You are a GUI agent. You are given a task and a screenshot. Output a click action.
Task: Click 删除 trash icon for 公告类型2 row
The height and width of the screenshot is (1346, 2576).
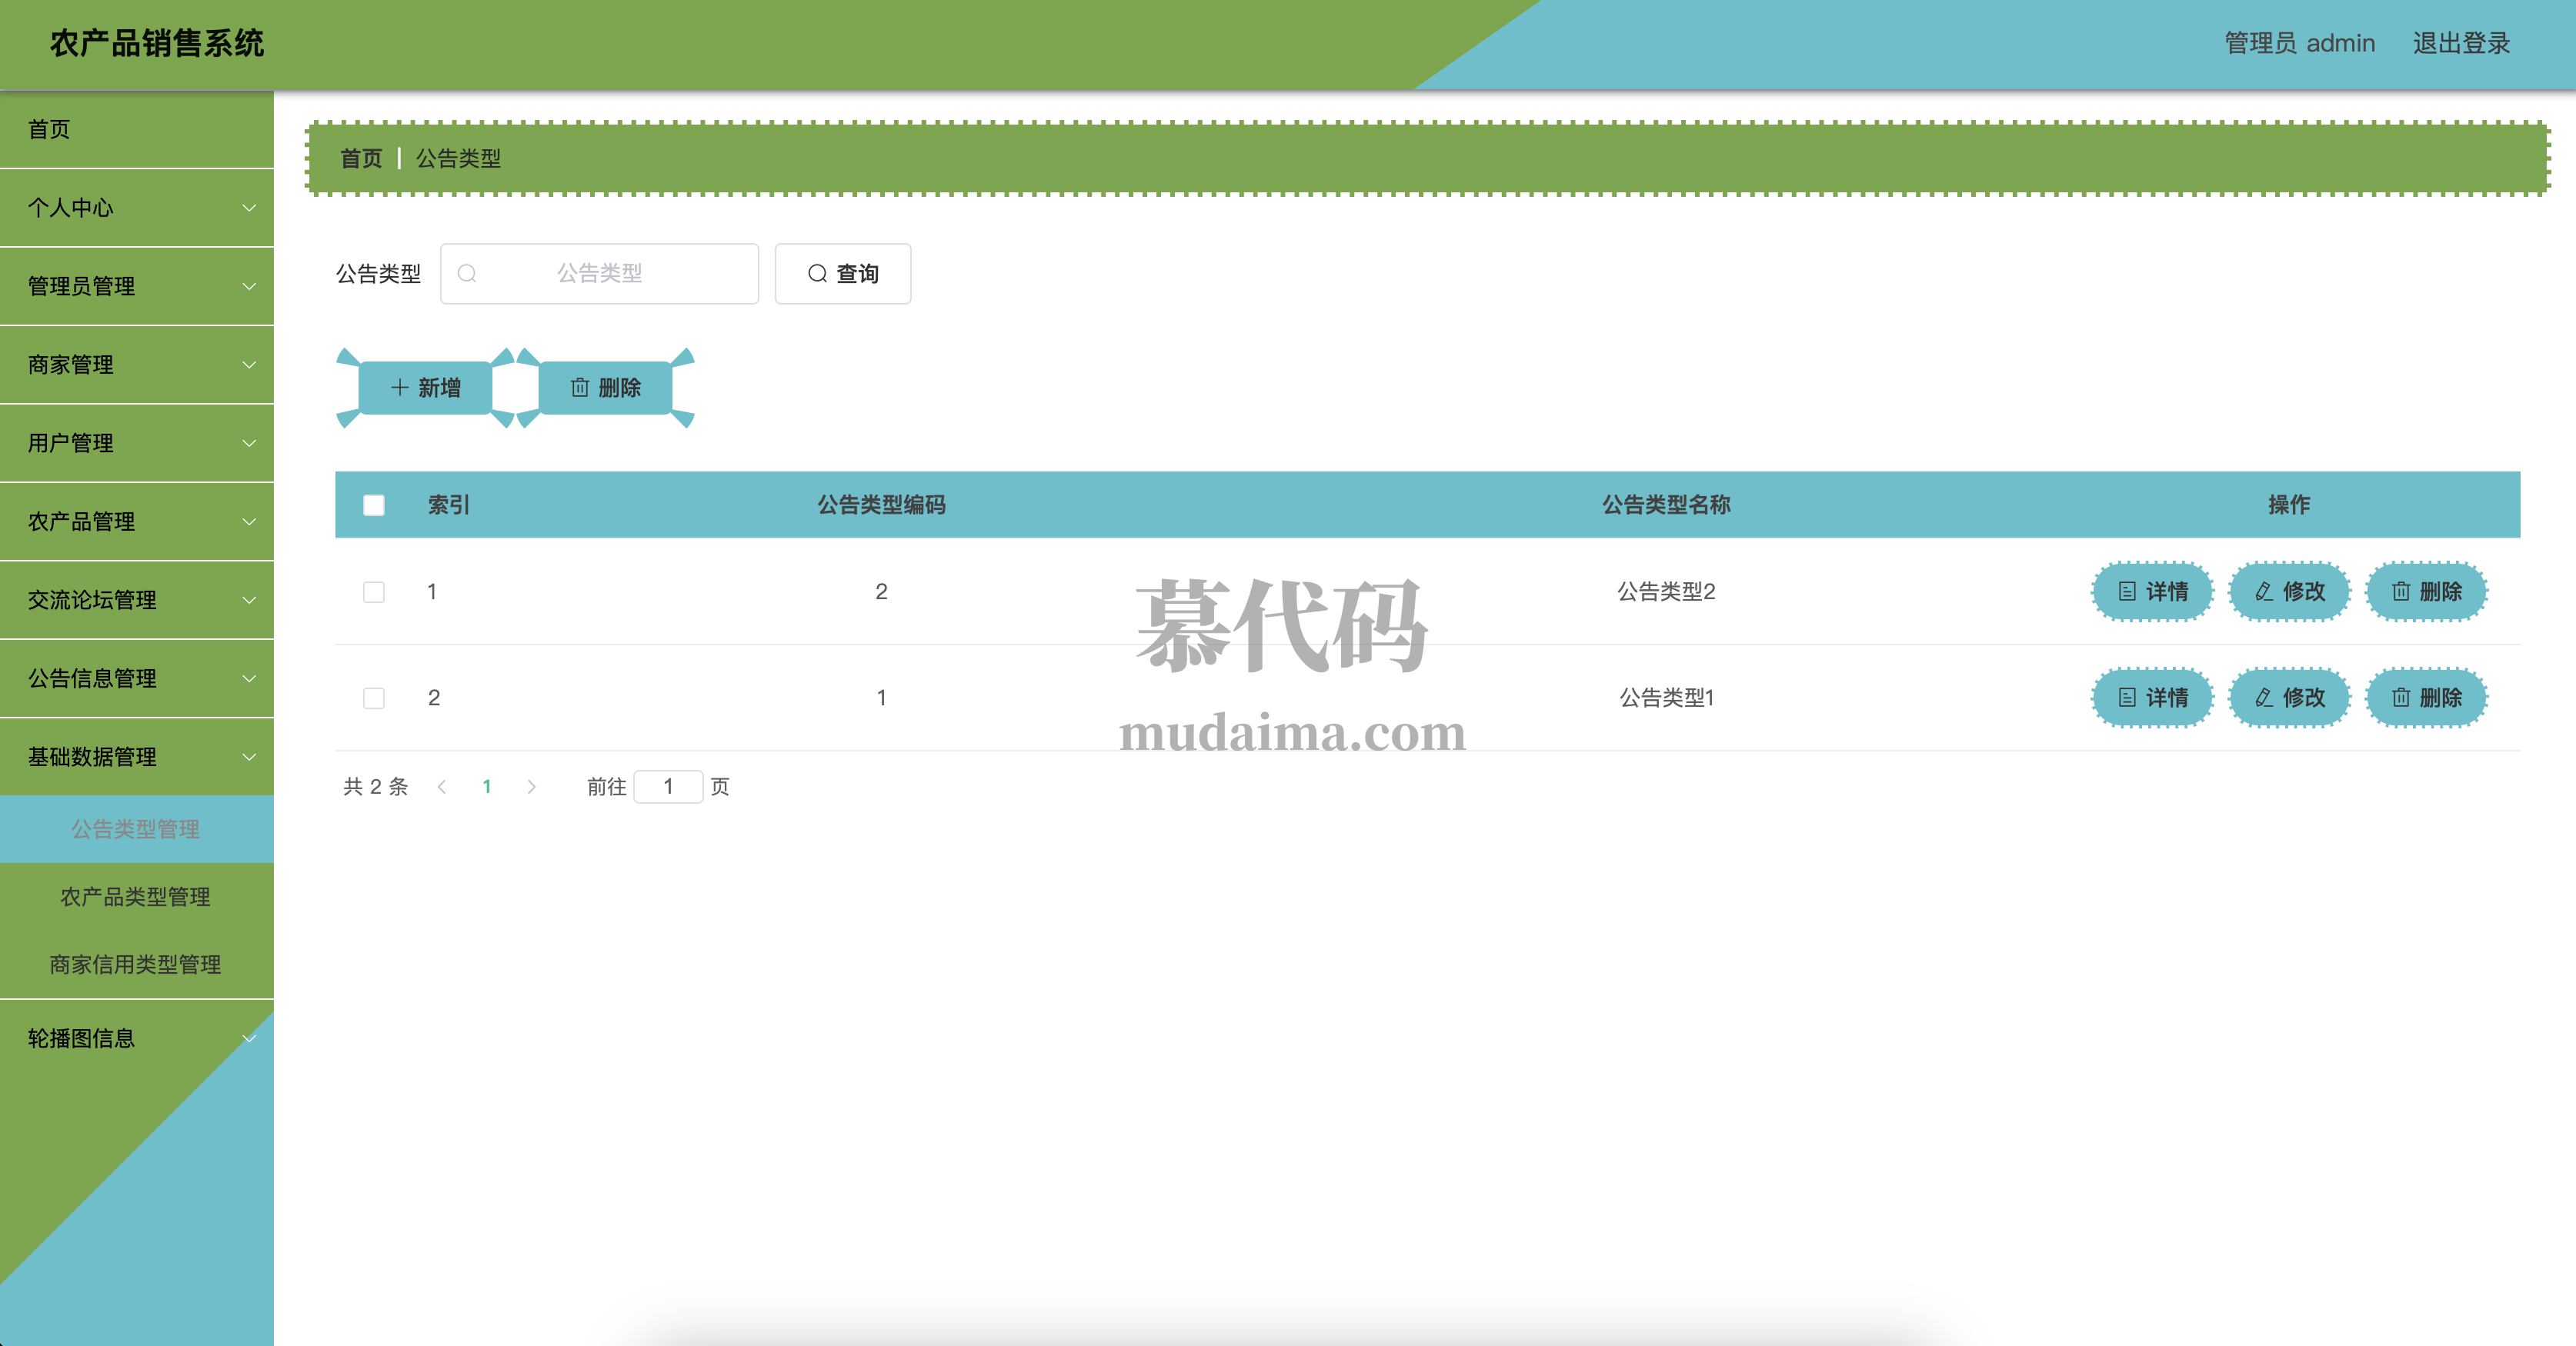point(2400,591)
